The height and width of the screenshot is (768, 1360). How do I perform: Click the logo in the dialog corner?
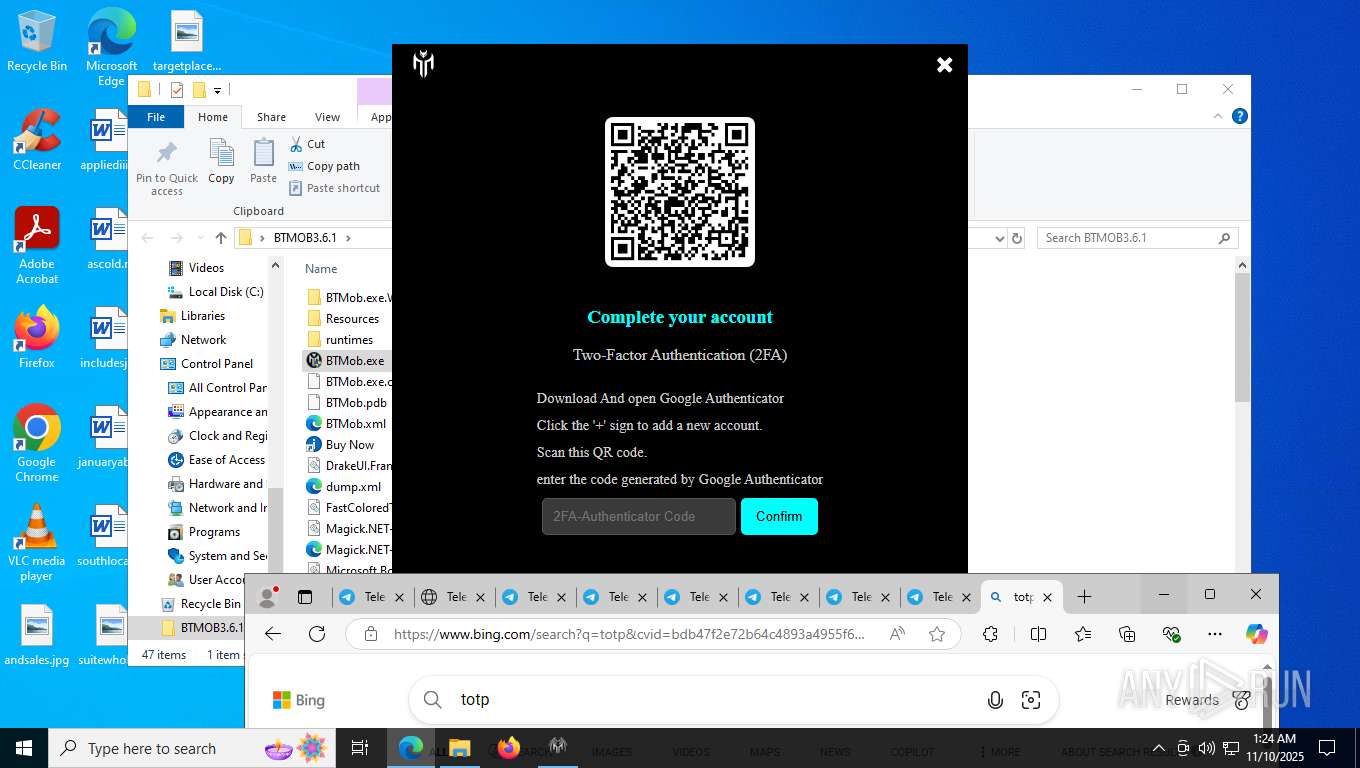click(424, 65)
